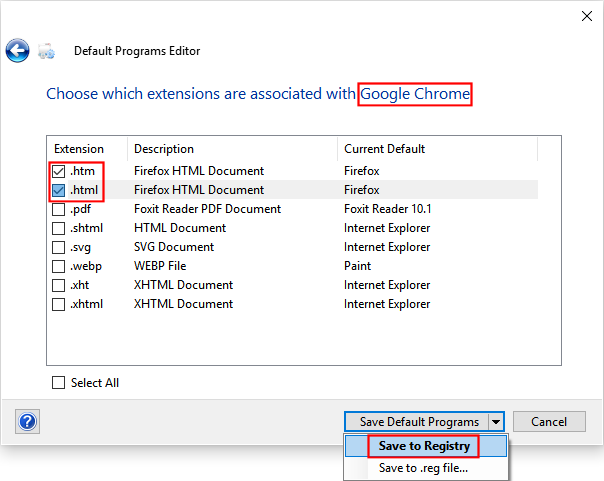Viewport: 604px width, 481px height.
Task: Uncheck the .htm extension checkbox
Action: point(59,171)
